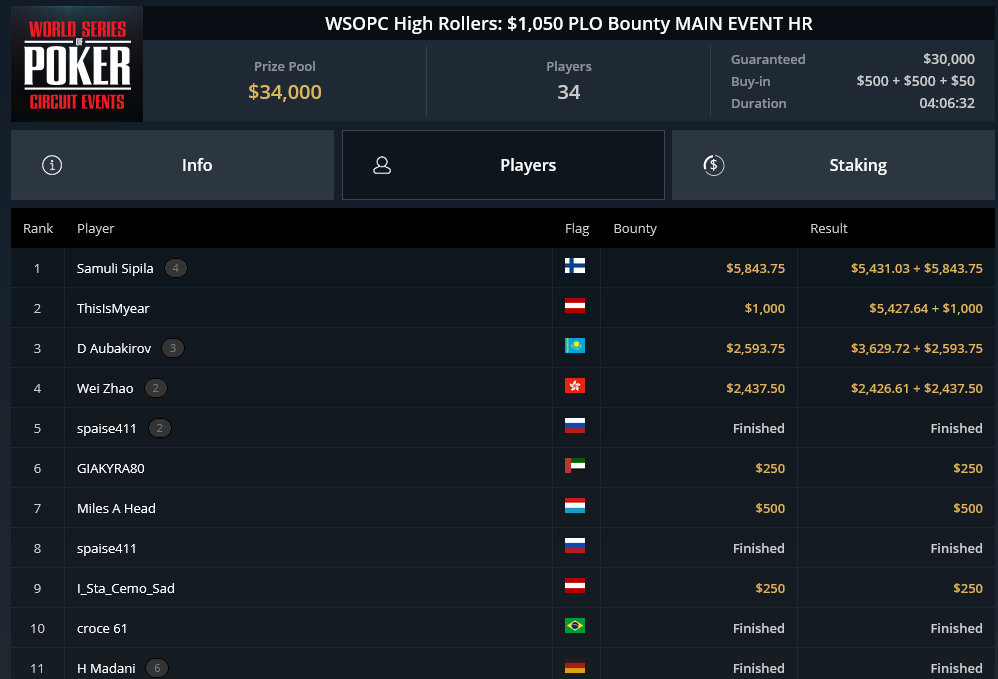Click the Staking dollar icon
This screenshot has width=998, height=679.
pos(713,165)
